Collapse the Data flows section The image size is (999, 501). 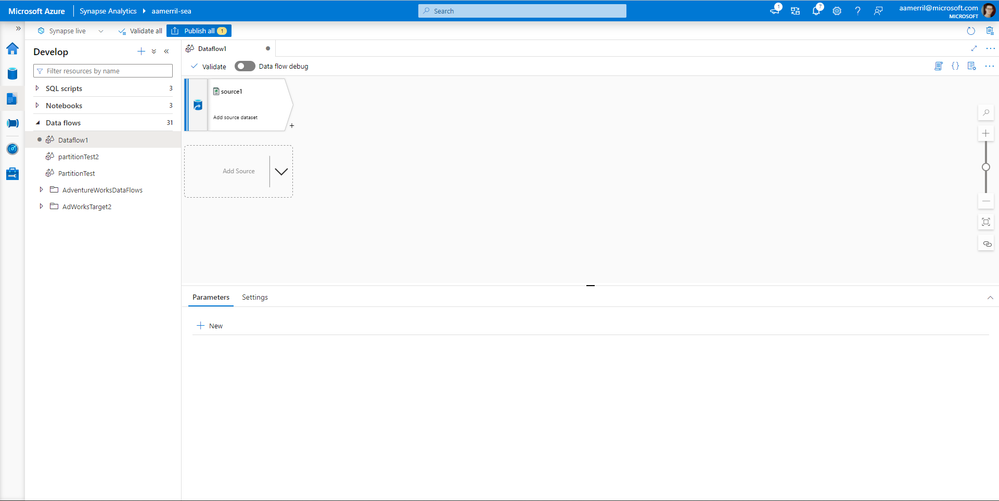tap(38, 123)
